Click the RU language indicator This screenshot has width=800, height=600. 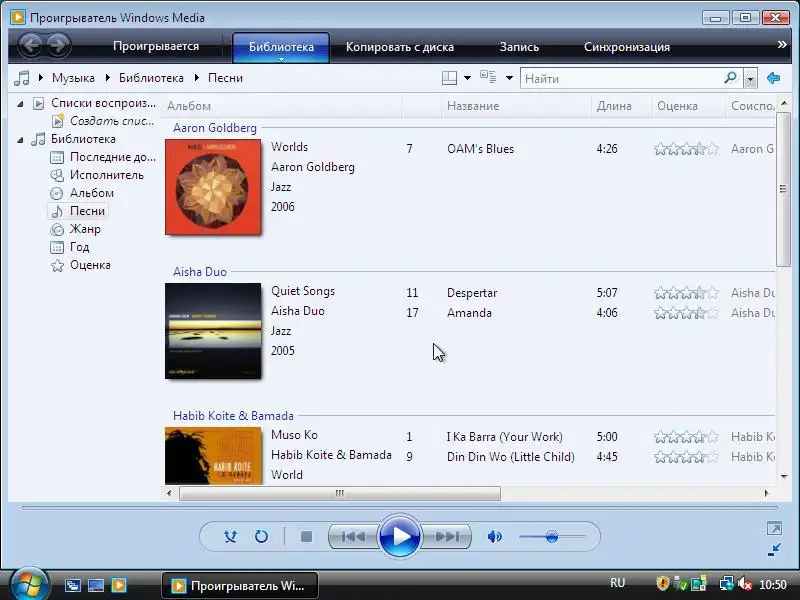click(x=617, y=583)
